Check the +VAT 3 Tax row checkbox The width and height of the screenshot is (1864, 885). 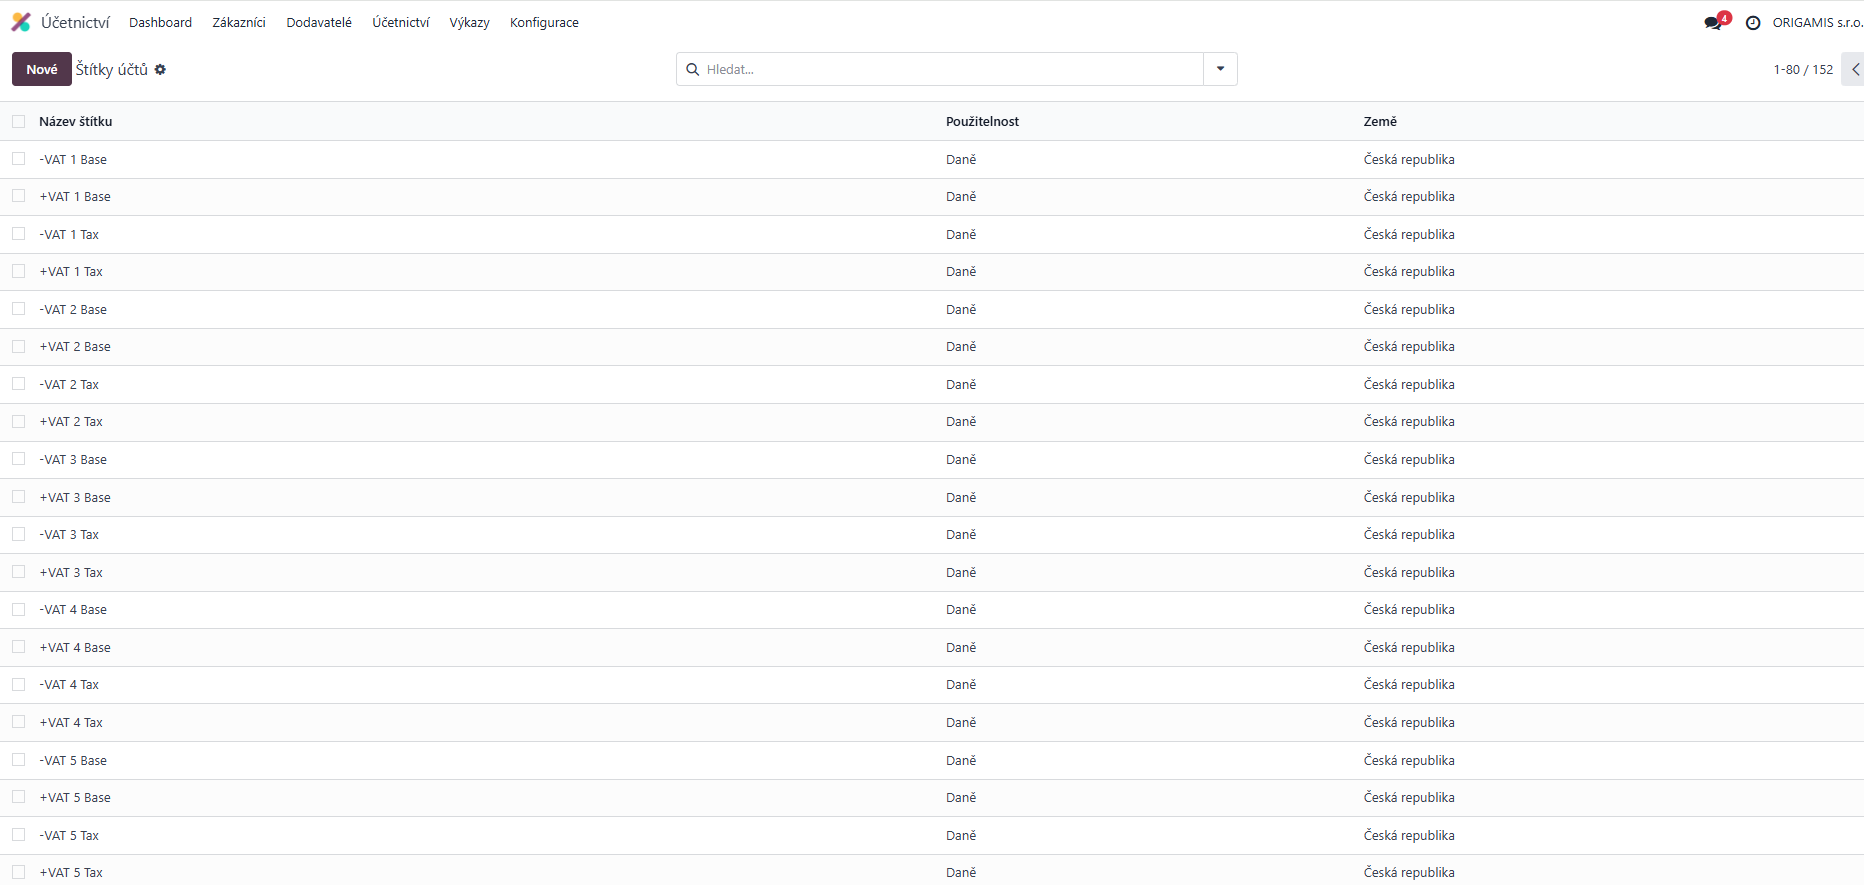19,572
